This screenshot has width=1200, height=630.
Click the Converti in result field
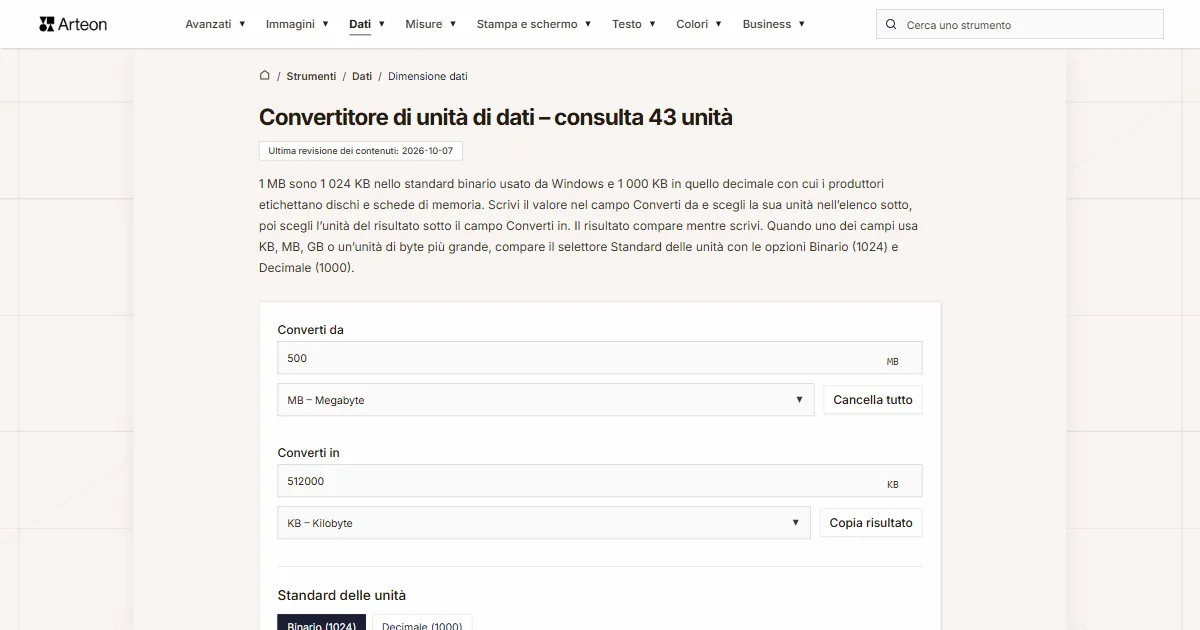point(600,481)
